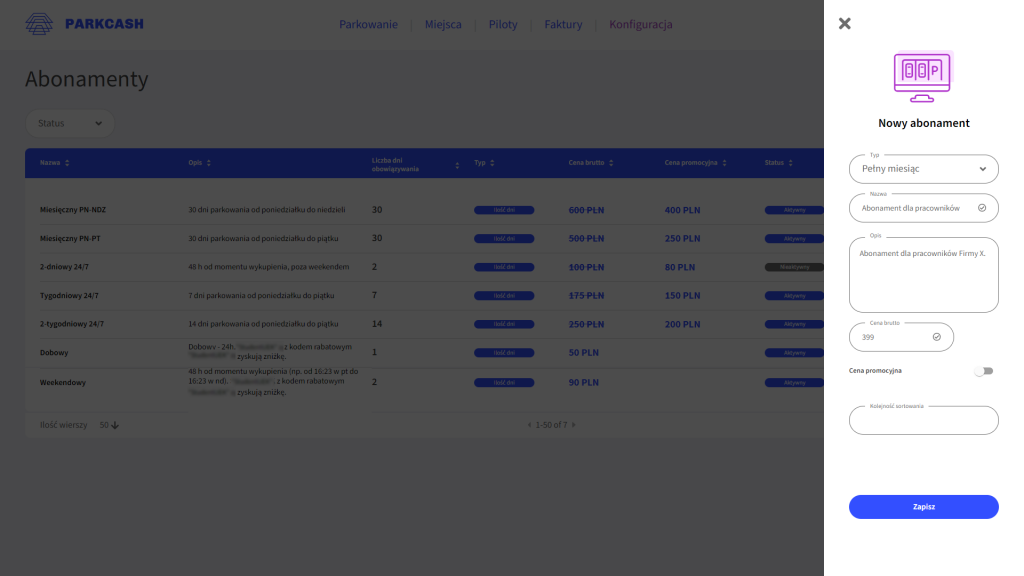Click into the Opis description text area
The image size is (1024, 576).
(x=923, y=277)
